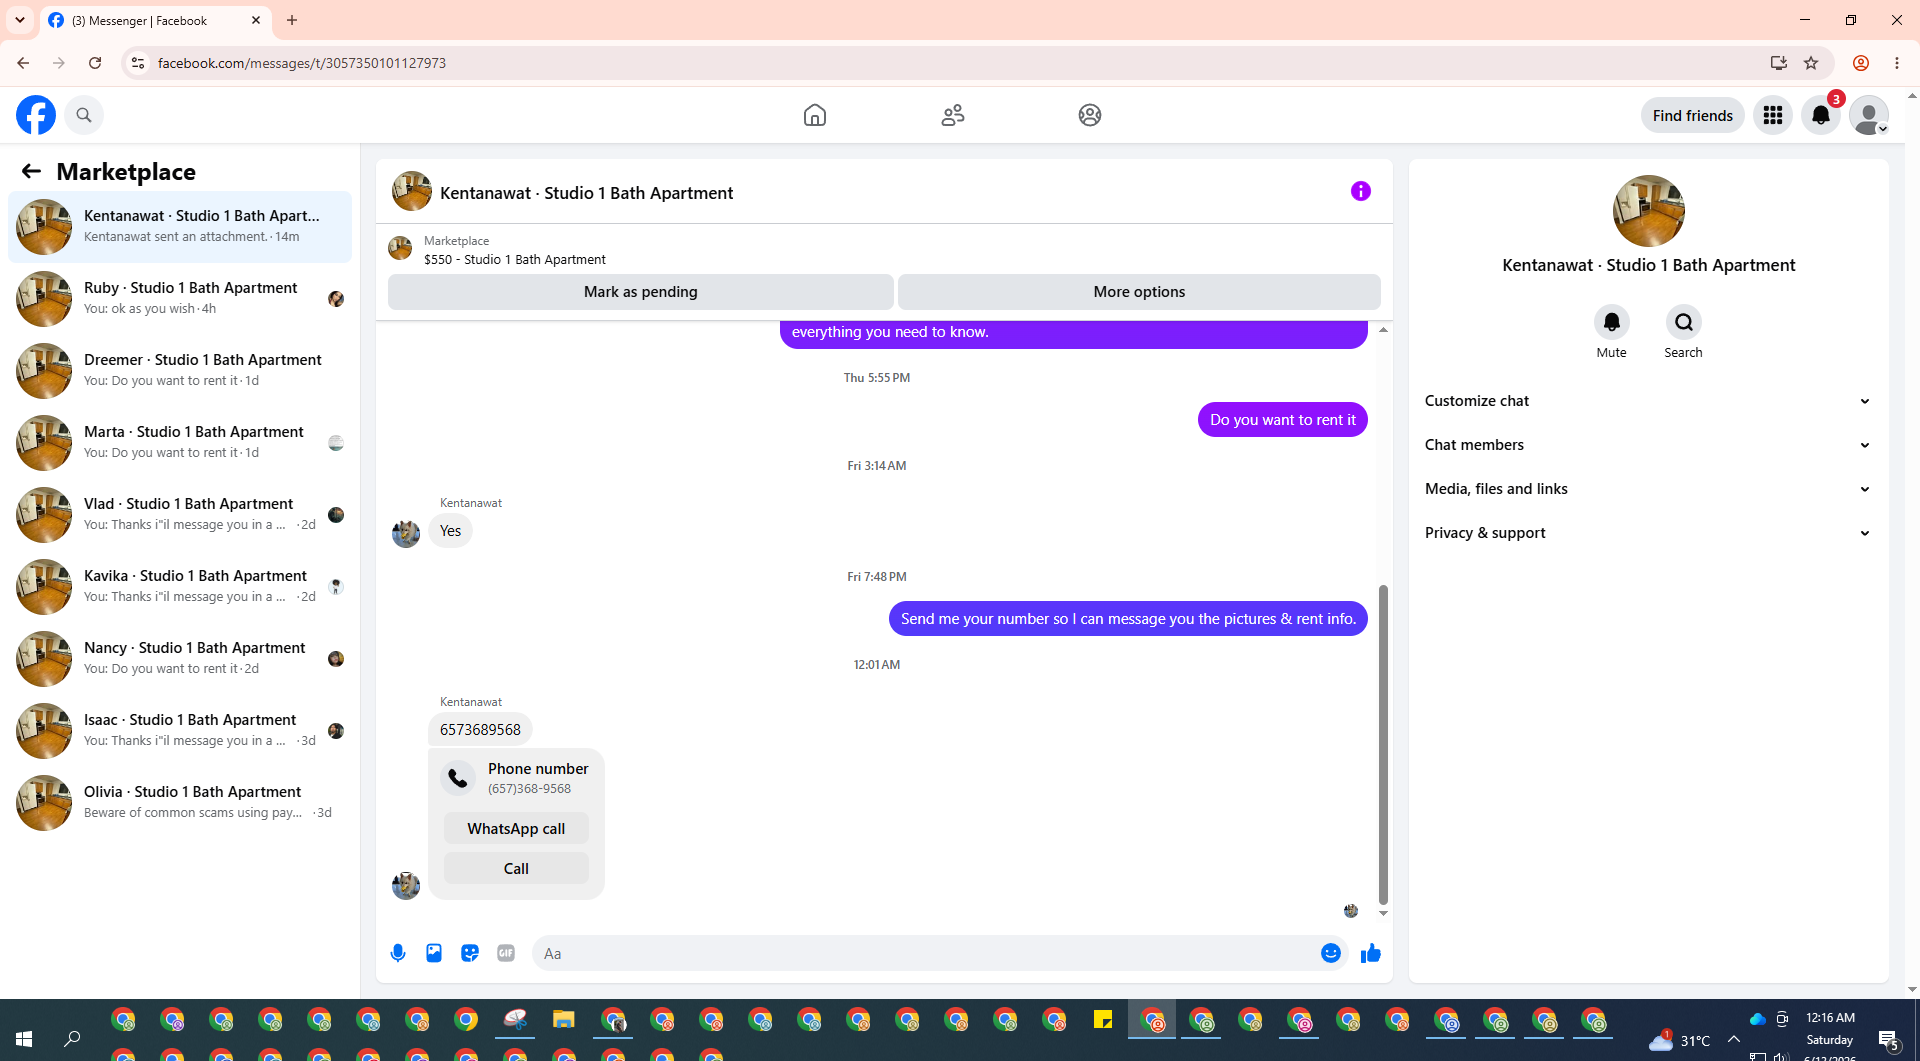Open File Explorer from the taskbar
This screenshot has height=1061, width=1920.
point(564,1020)
